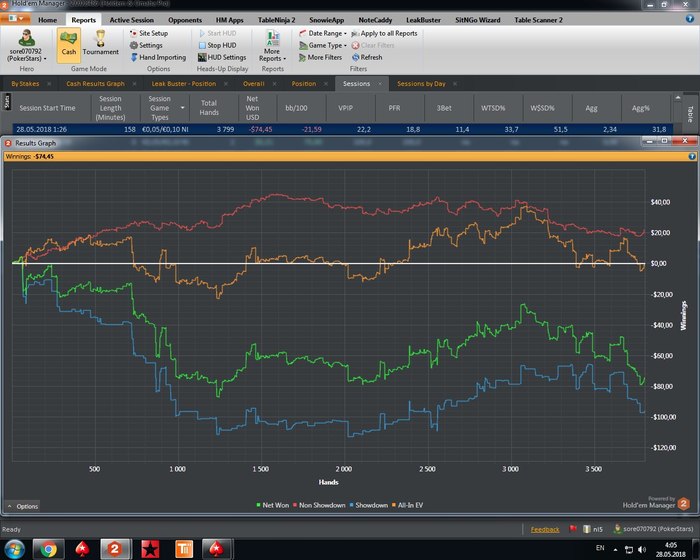Open SitNGo Wizard tab

[x=477, y=20]
